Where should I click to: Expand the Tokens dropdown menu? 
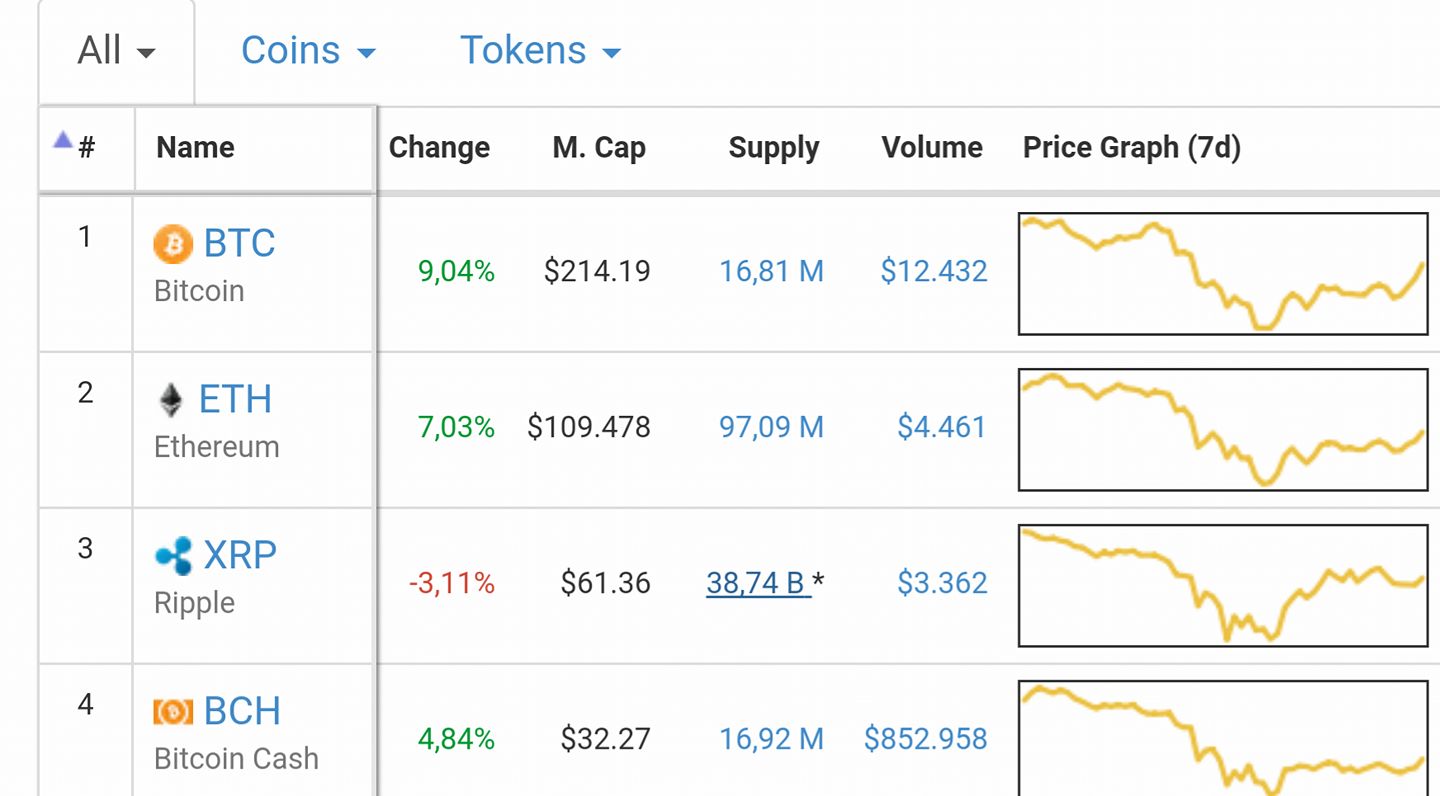click(540, 51)
